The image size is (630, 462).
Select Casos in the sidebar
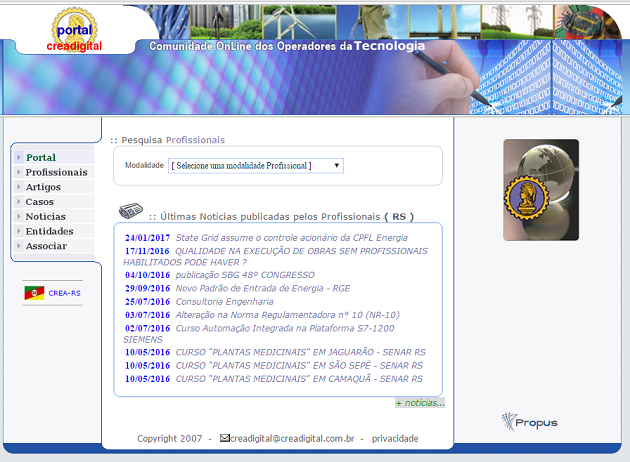[x=40, y=202]
